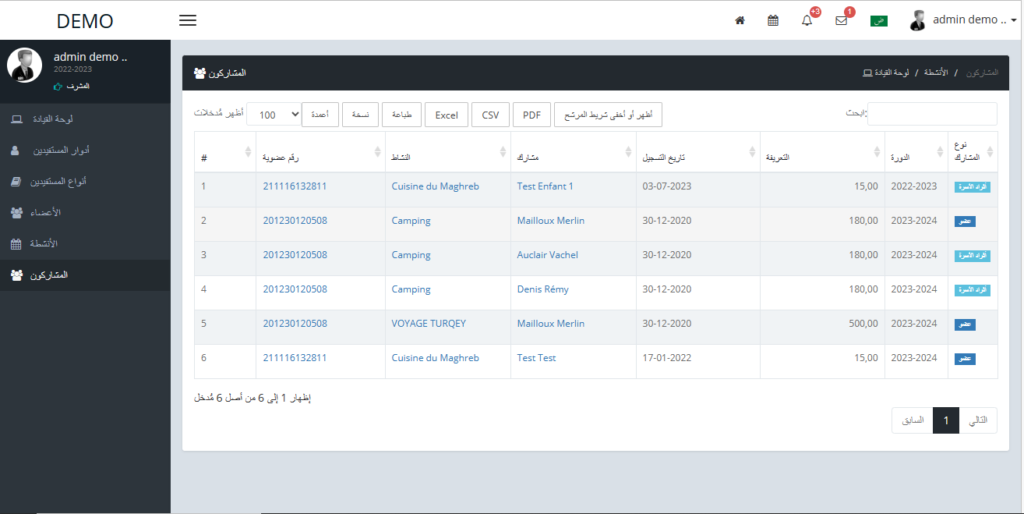1024x514 pixels.
Task: Sort by التعريفة column header
Action: tap(822, 152)
